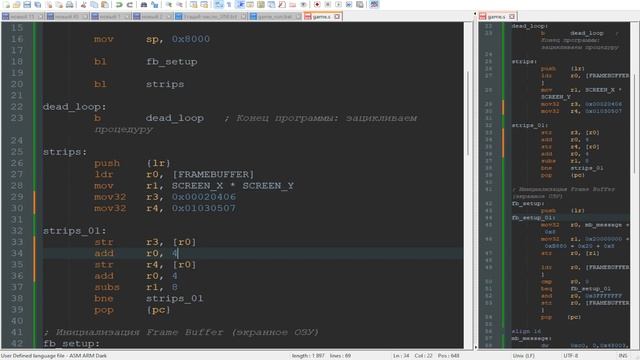The height and width of the screenshot is (360, 640).
Task: Open the game_run.bat document tab
Action: point(276,17)
